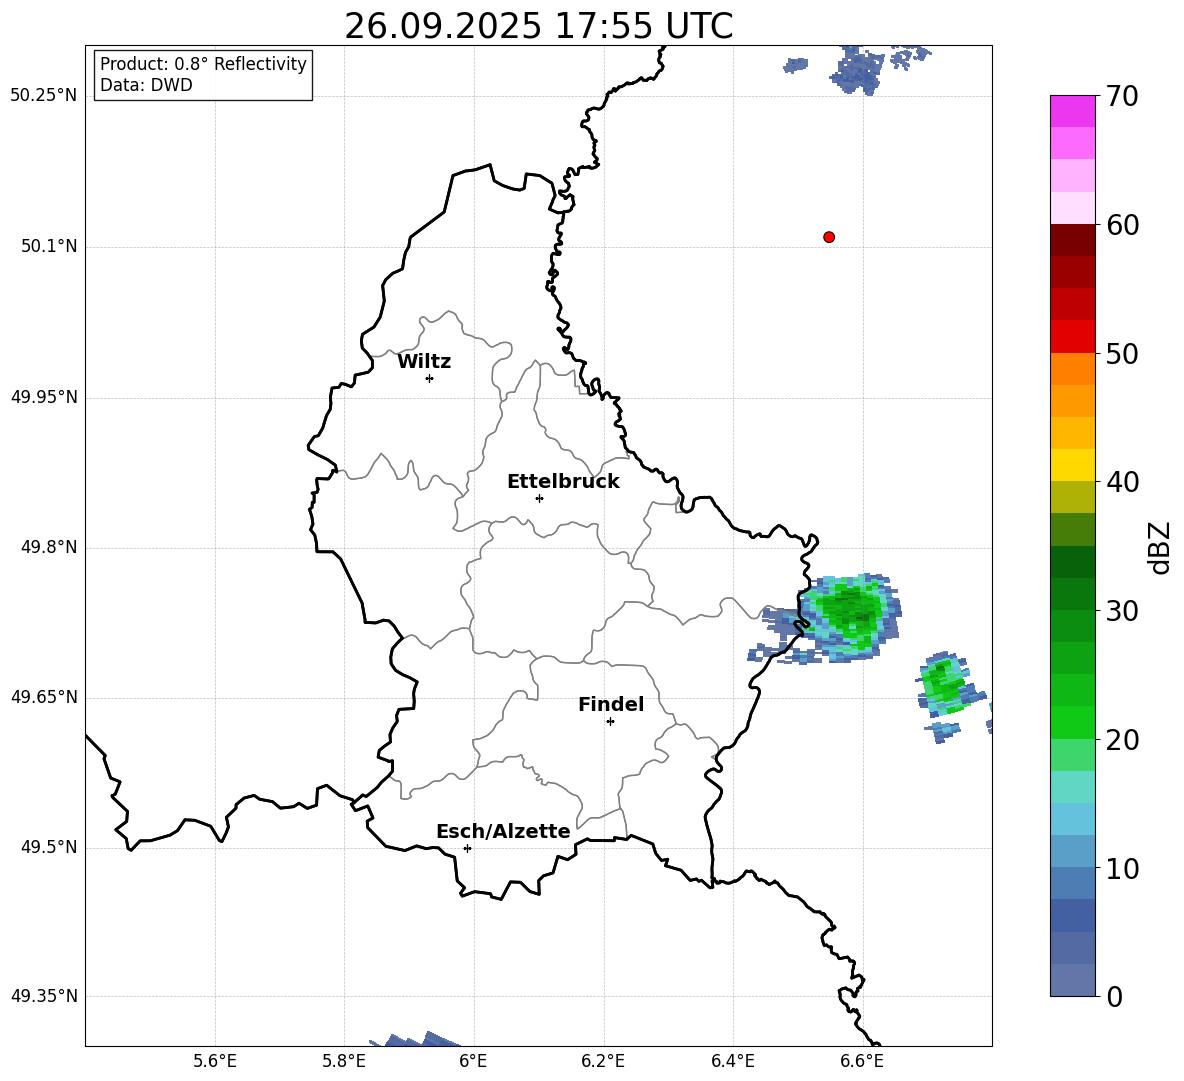This screenshot has width=1184, height=1081.
Task: Click the Wiltz station cross marker
Action: 430,378
